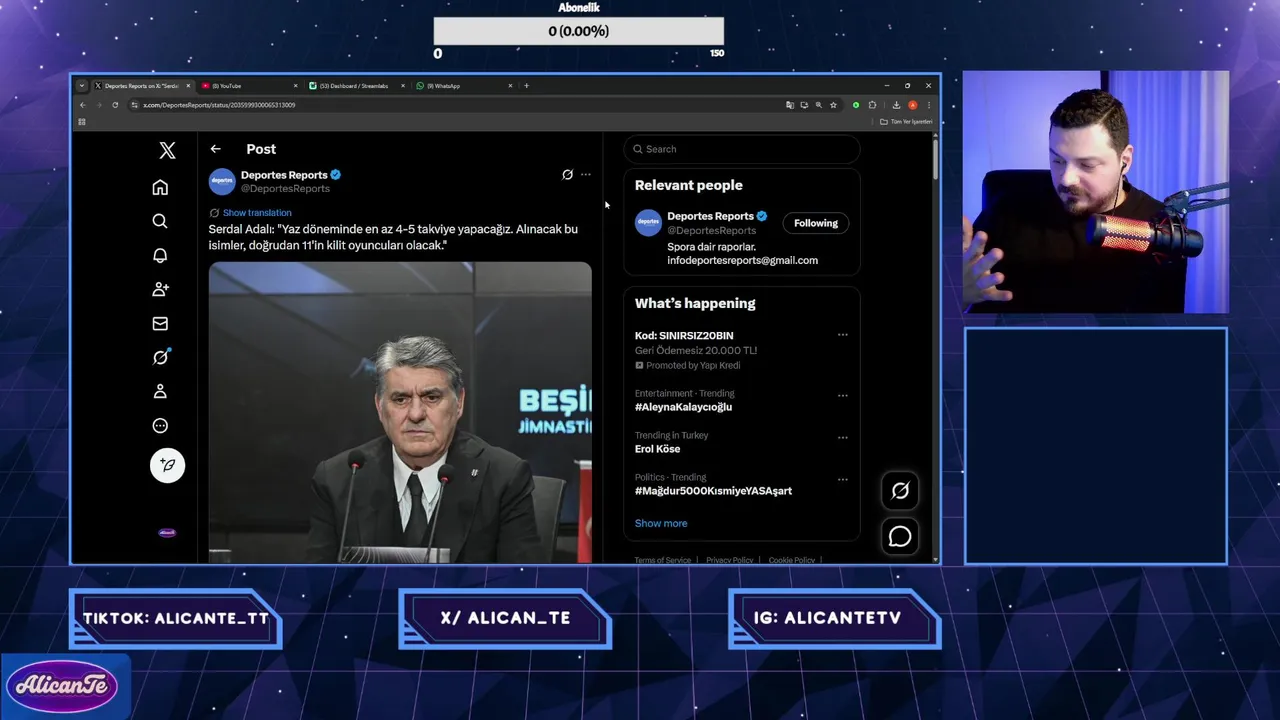Open Messages envelope in sidebar
Viewport: 1280px width, 720px height.
click(x=160, y=323)
